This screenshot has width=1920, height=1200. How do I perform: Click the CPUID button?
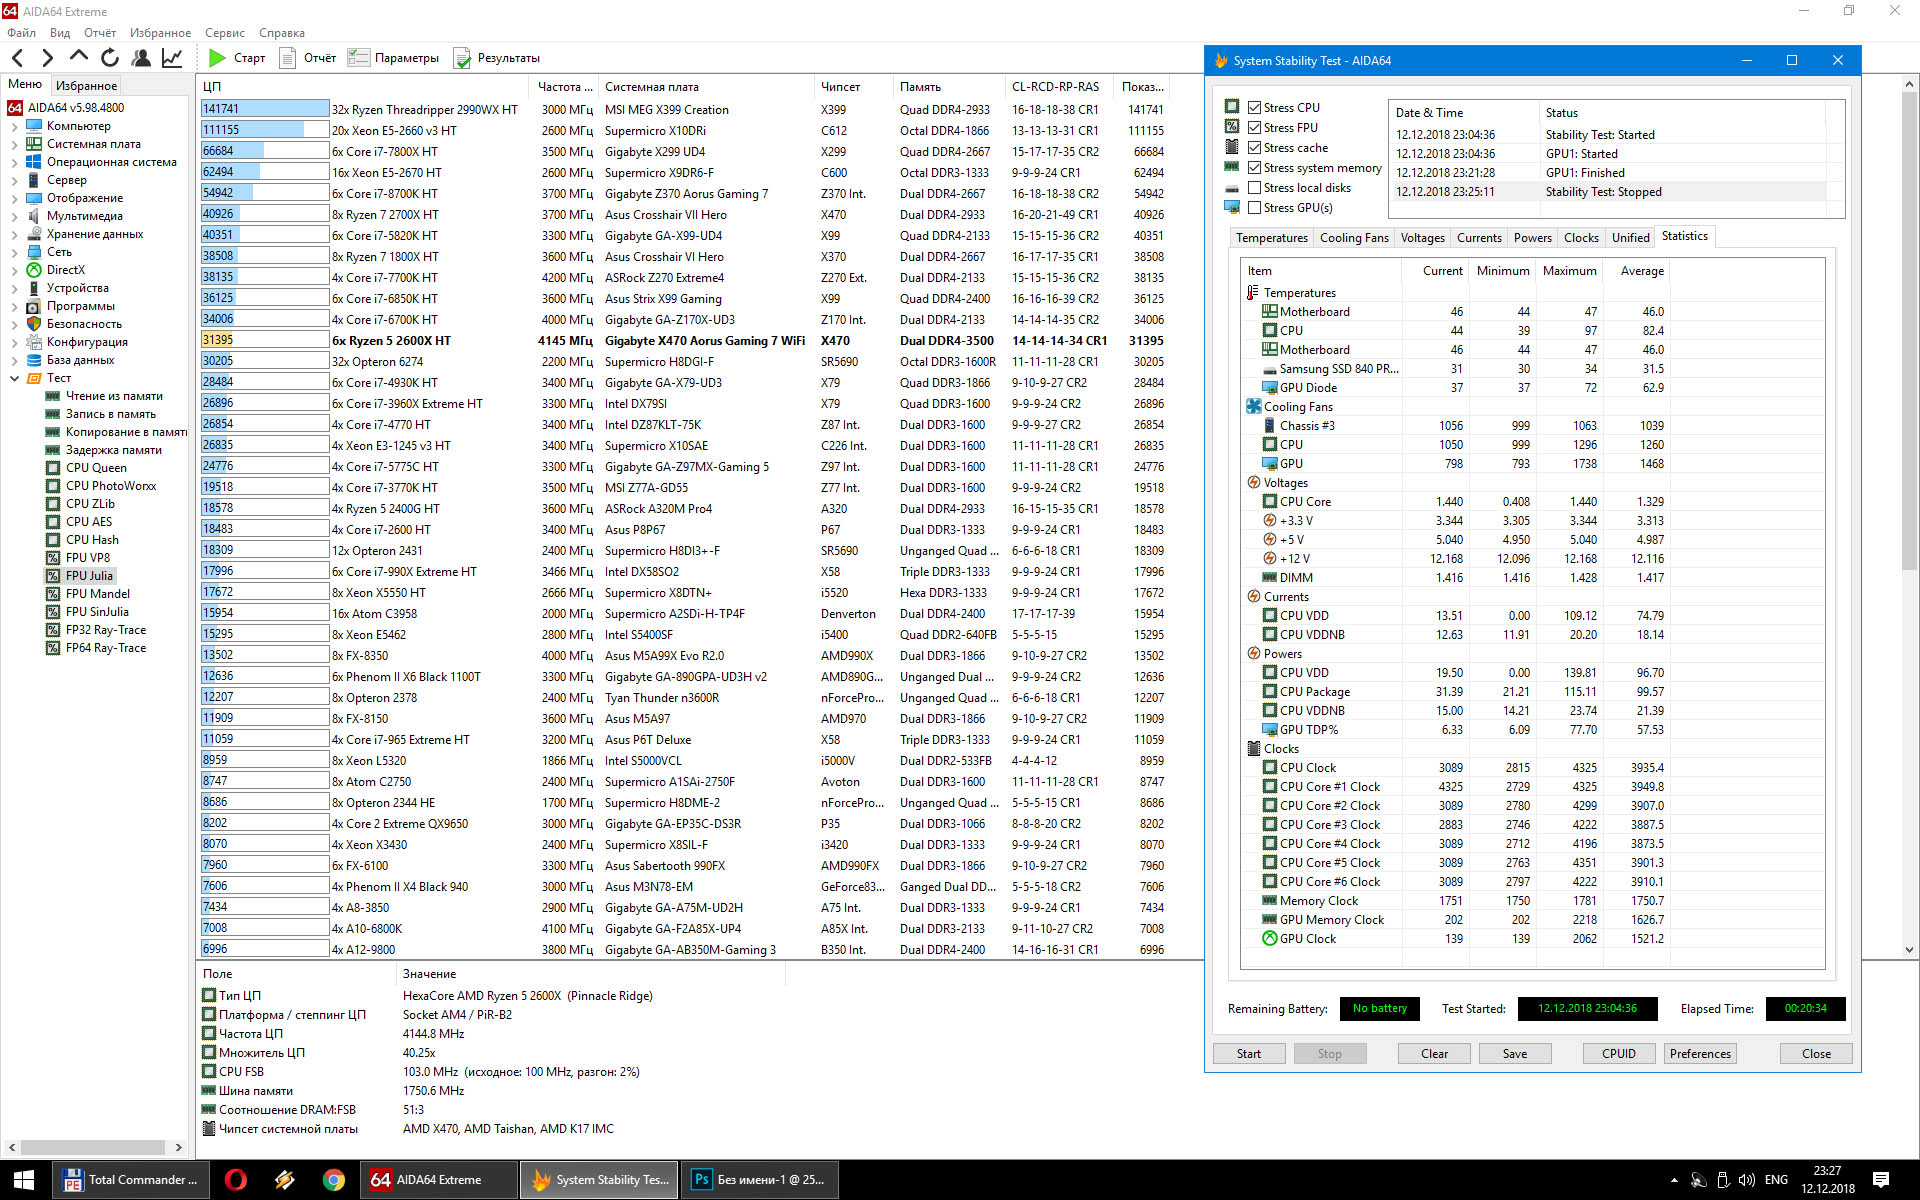(x=1618, y=1053)
